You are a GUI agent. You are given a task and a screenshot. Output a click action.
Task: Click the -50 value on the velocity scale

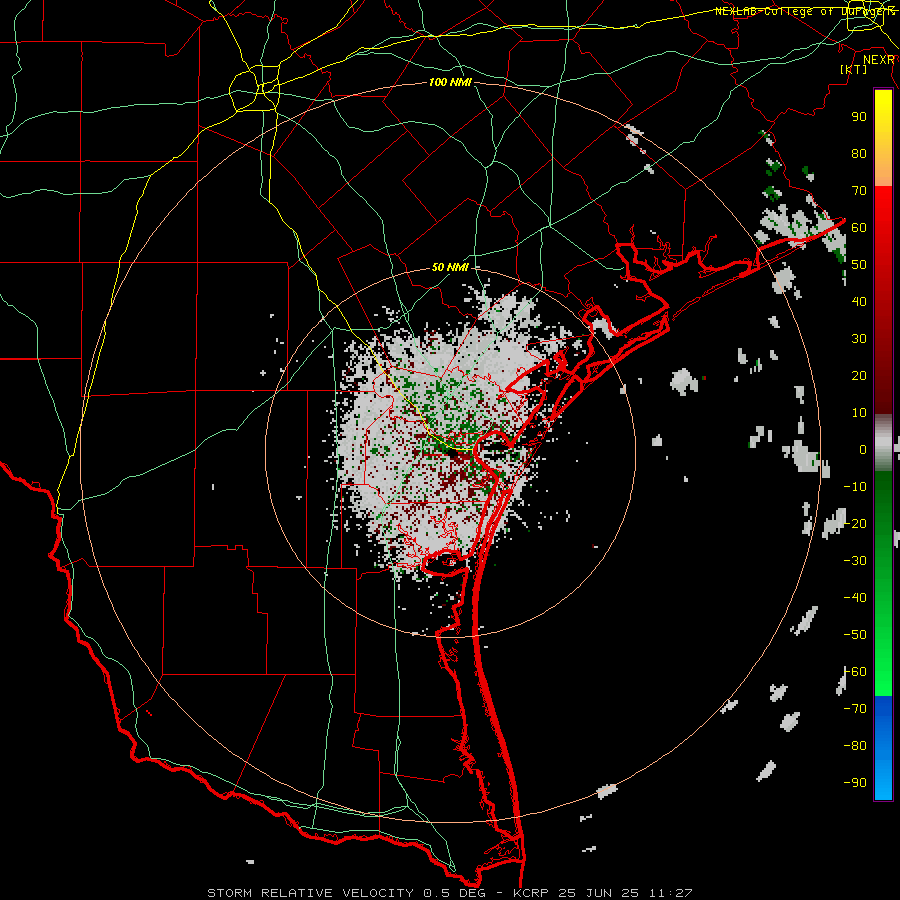coord(855,635)
